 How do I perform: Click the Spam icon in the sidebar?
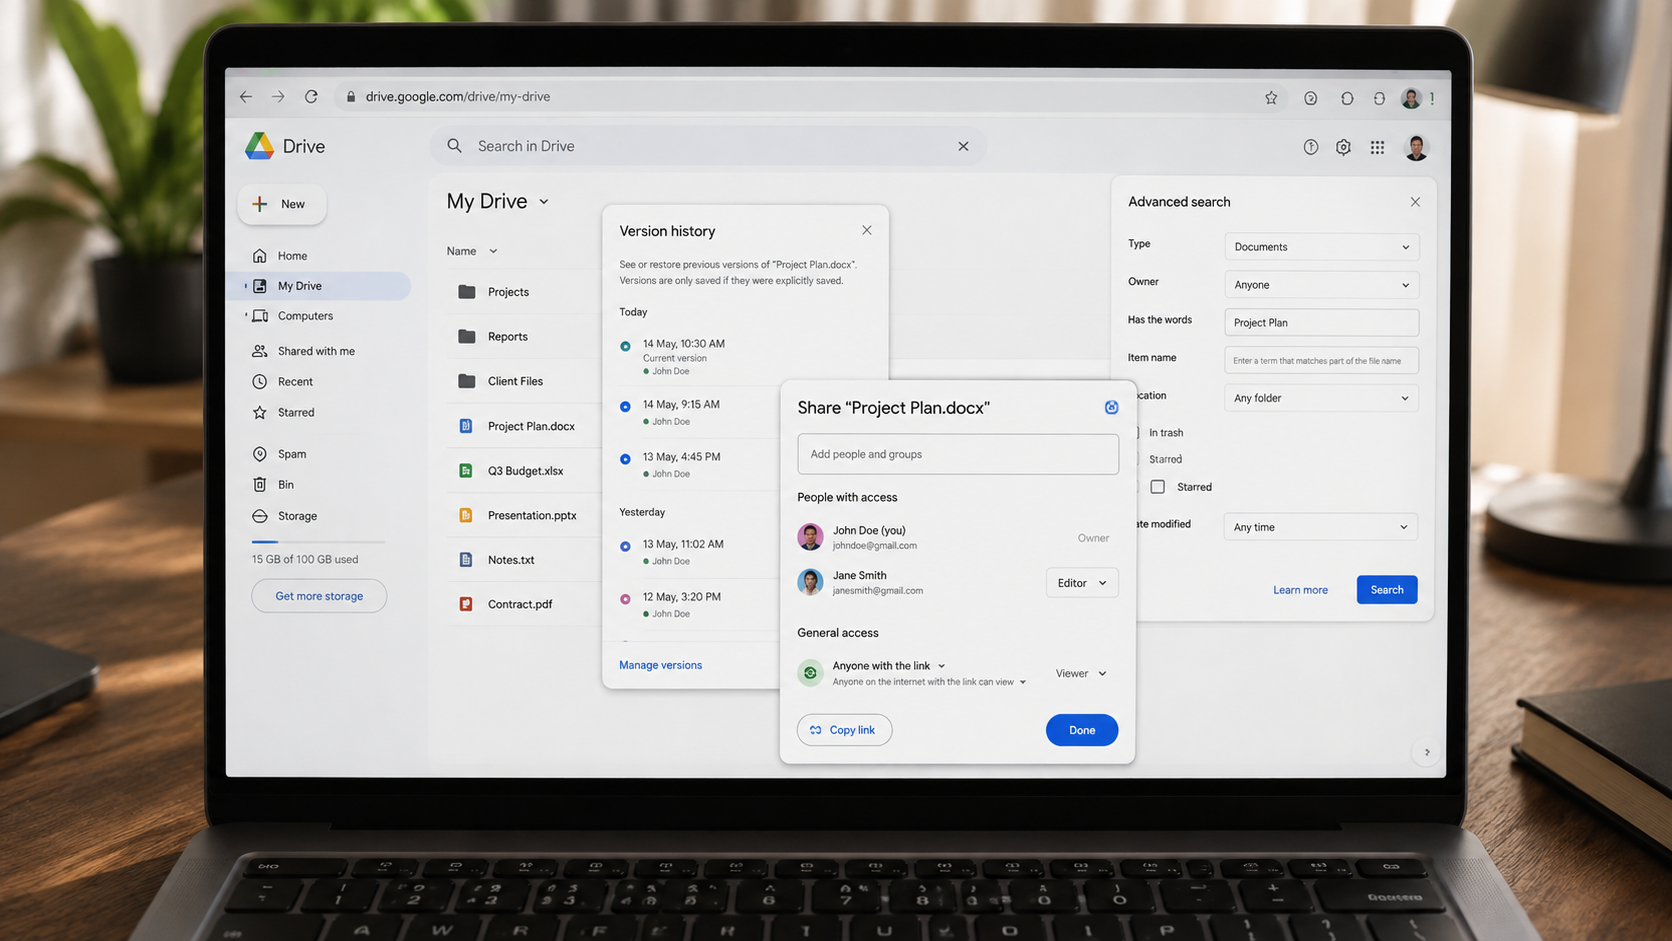click(x=260, y=454)
